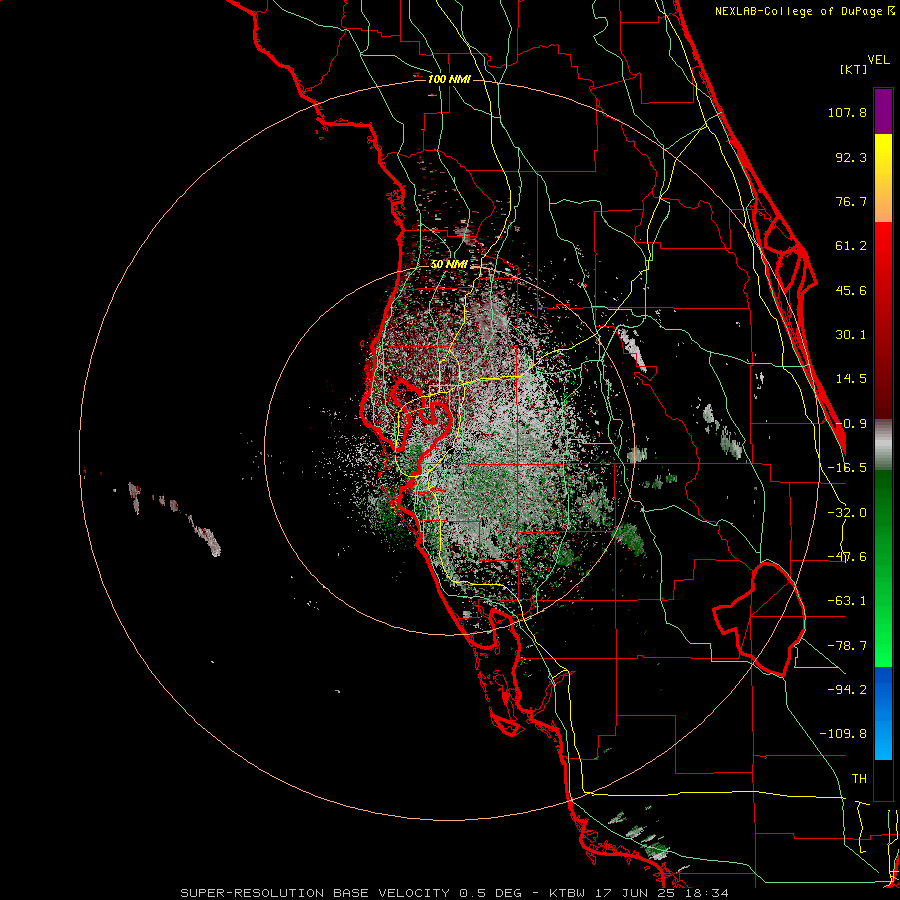Click the NEXLAB-College of DuPage credit text
The image size is (900, 900).
click(804, 11)
